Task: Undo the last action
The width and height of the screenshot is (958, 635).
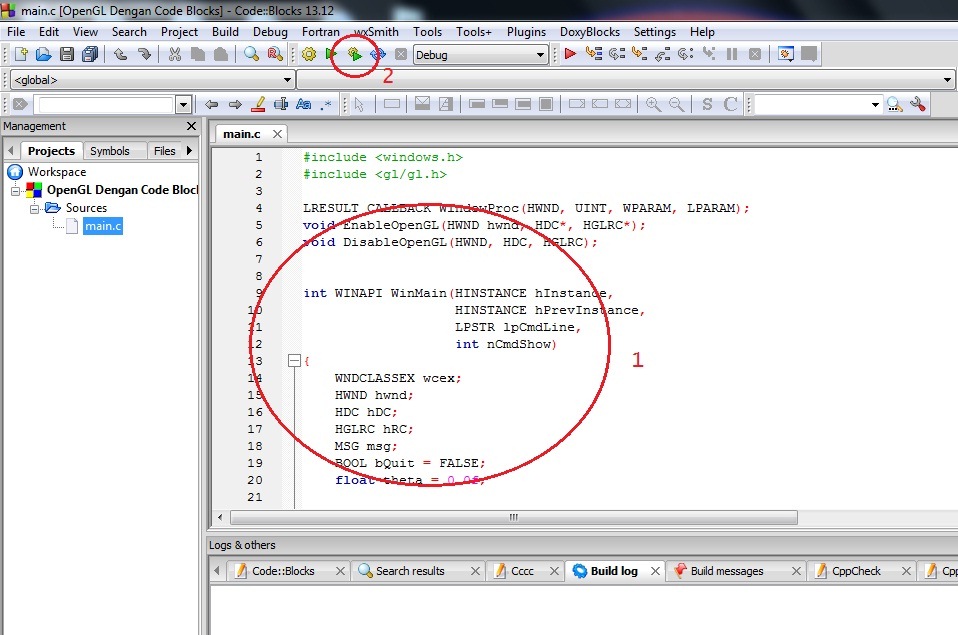Action: (122, 54)
